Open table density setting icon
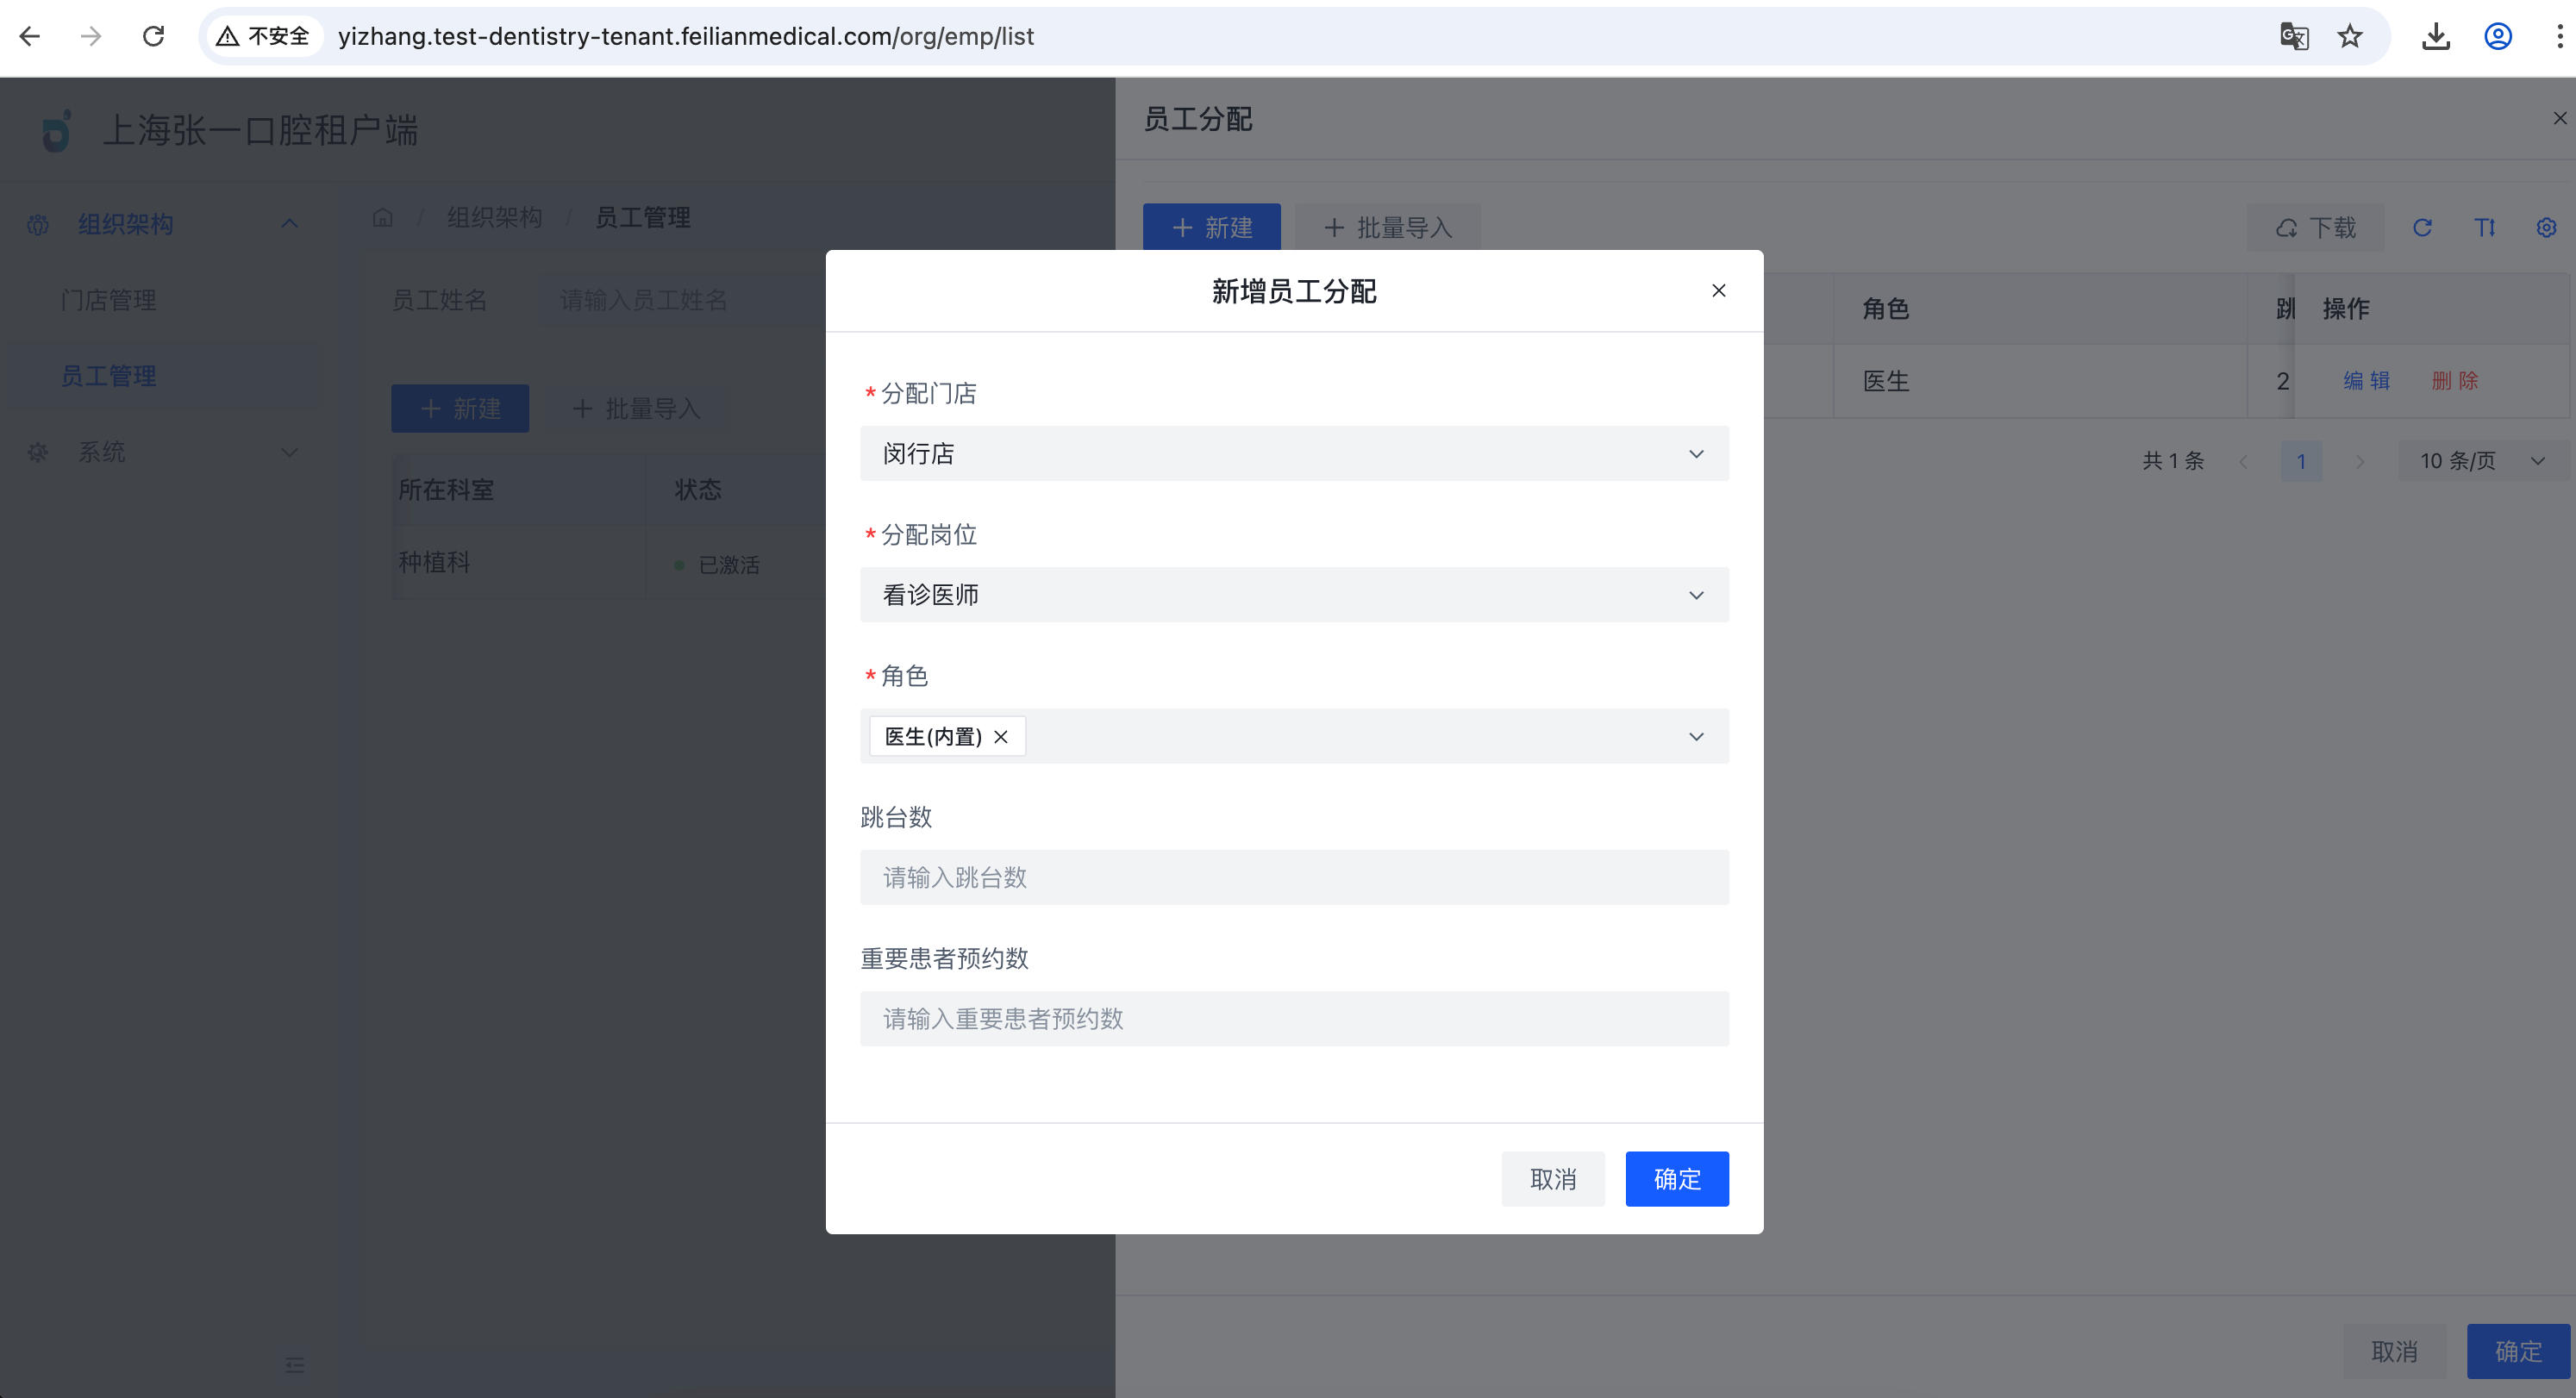The width and height of the screenshot is (2576, 1398). (x=2484, y=228)
